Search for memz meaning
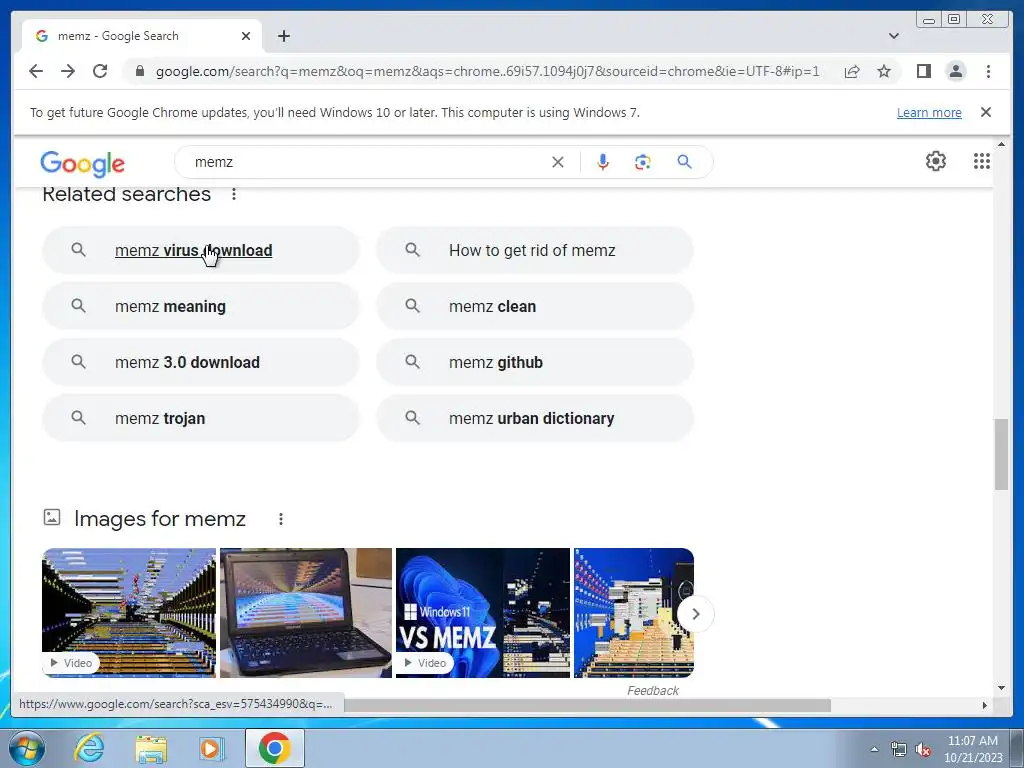1024x768 pixels. pos(200,306)
